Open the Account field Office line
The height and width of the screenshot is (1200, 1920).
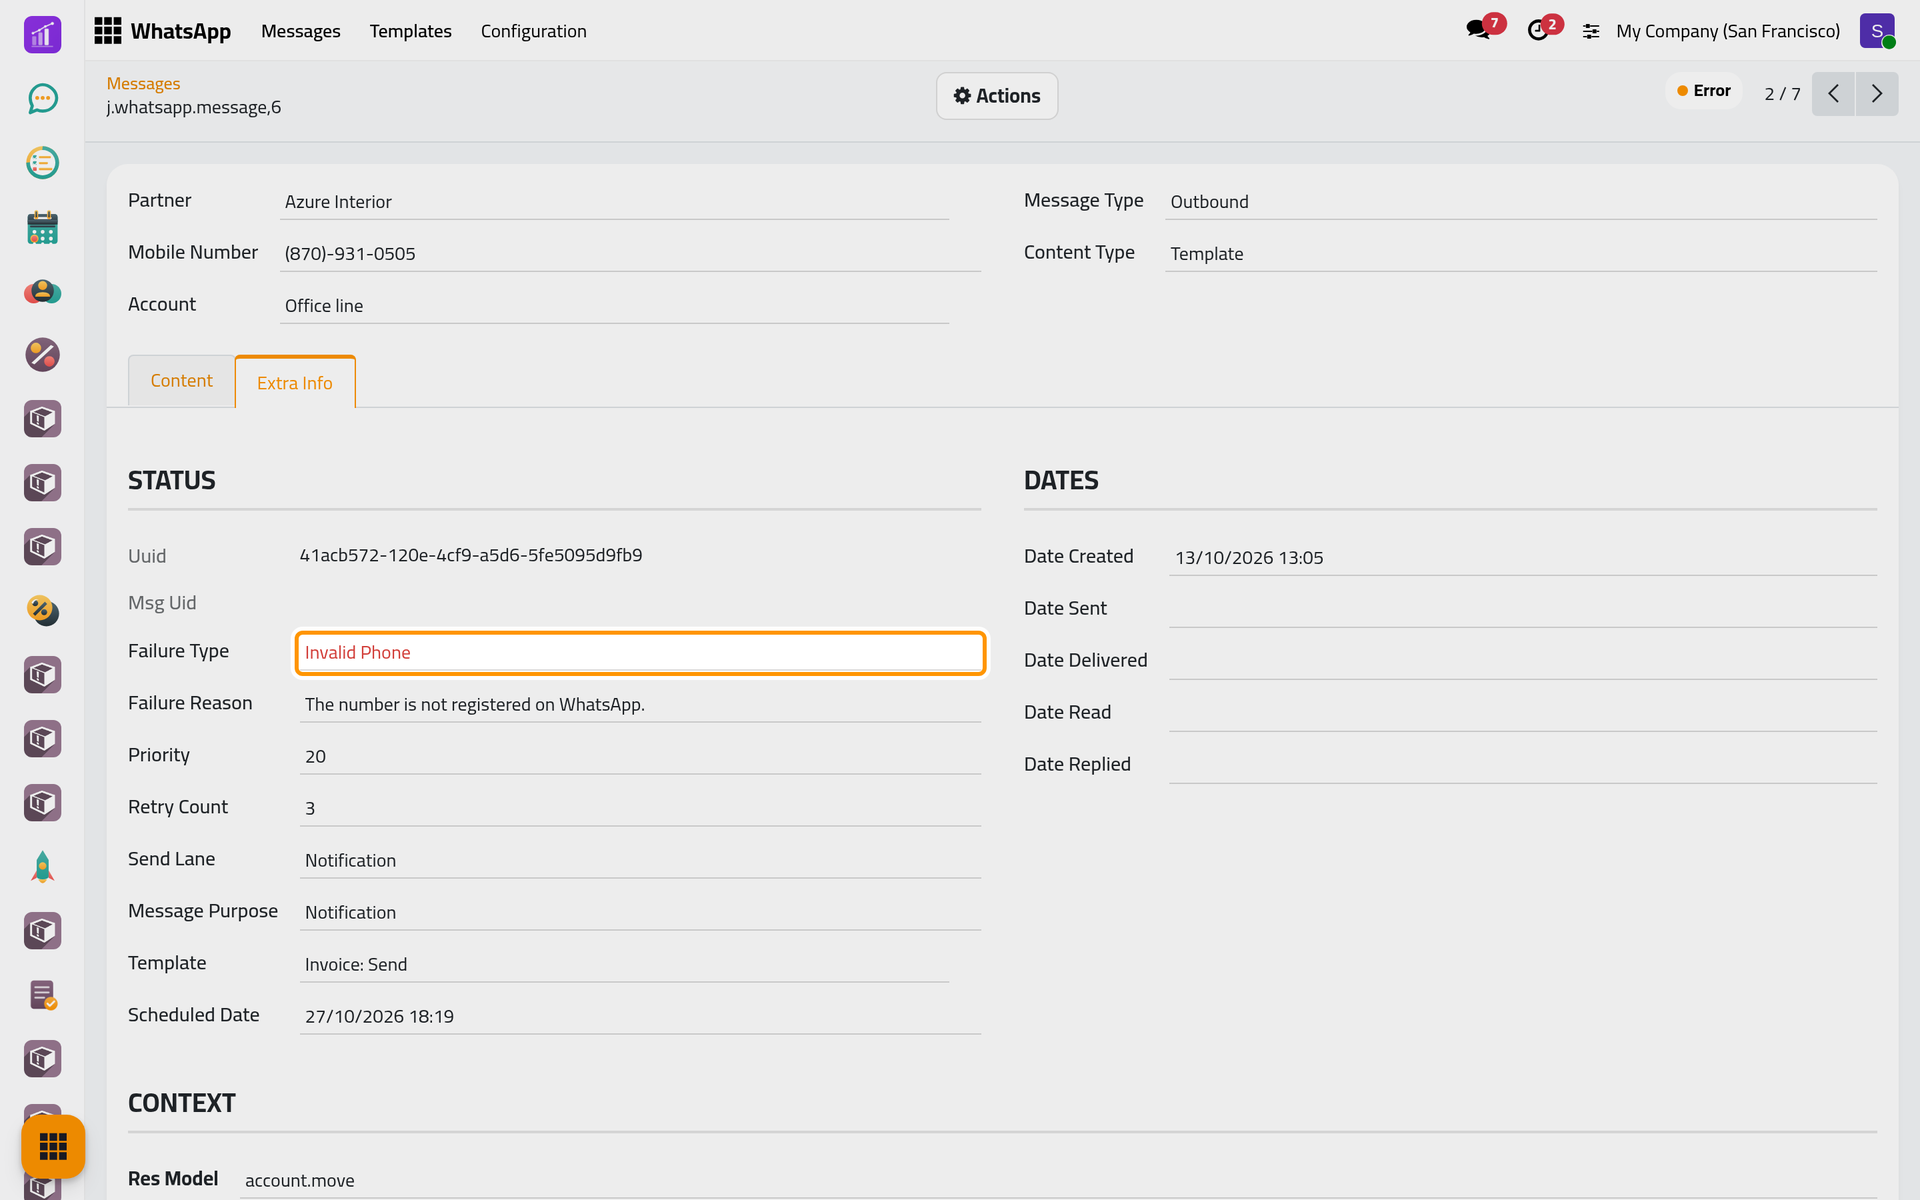pos(614,306)
